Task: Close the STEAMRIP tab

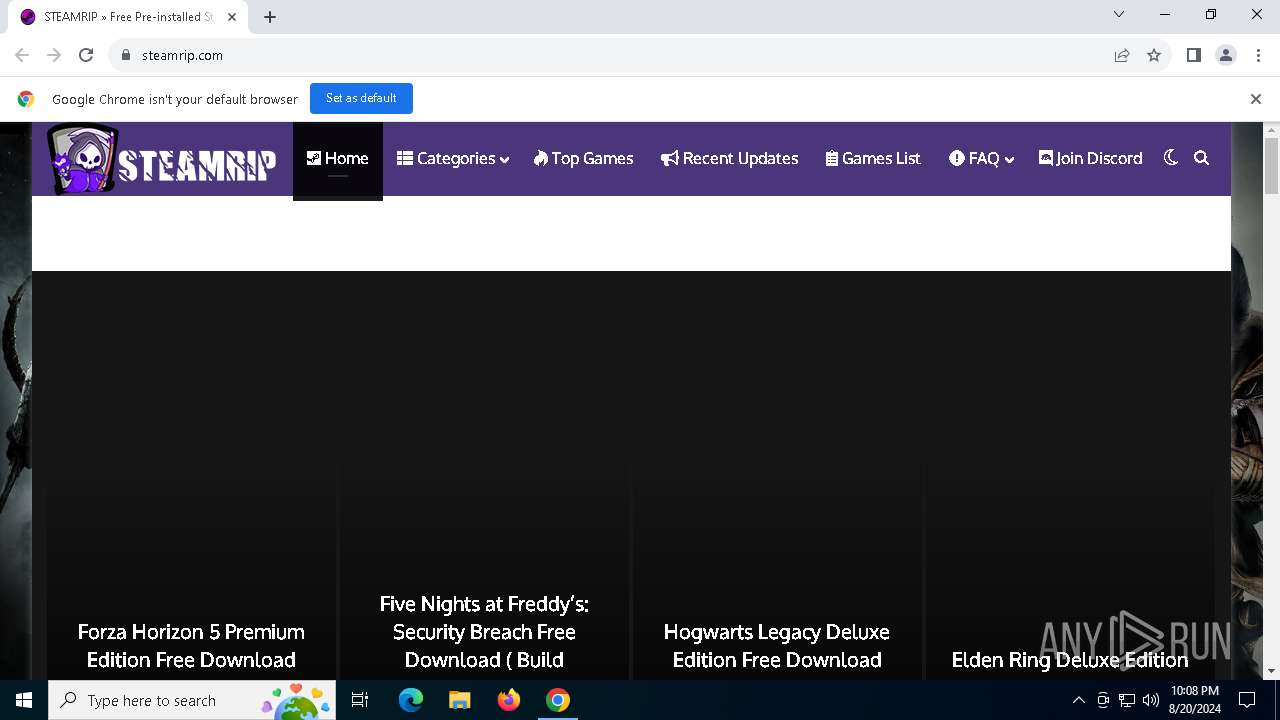Action: tap(232, 17)
